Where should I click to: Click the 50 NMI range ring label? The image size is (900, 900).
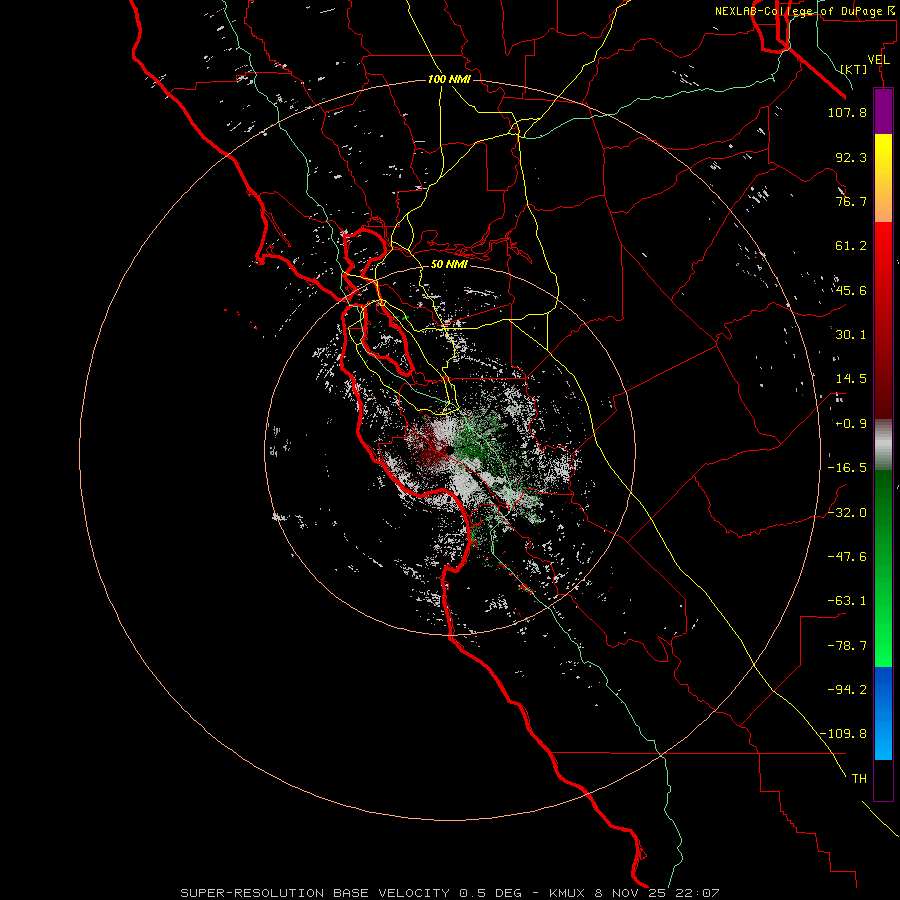pos(449,264)
